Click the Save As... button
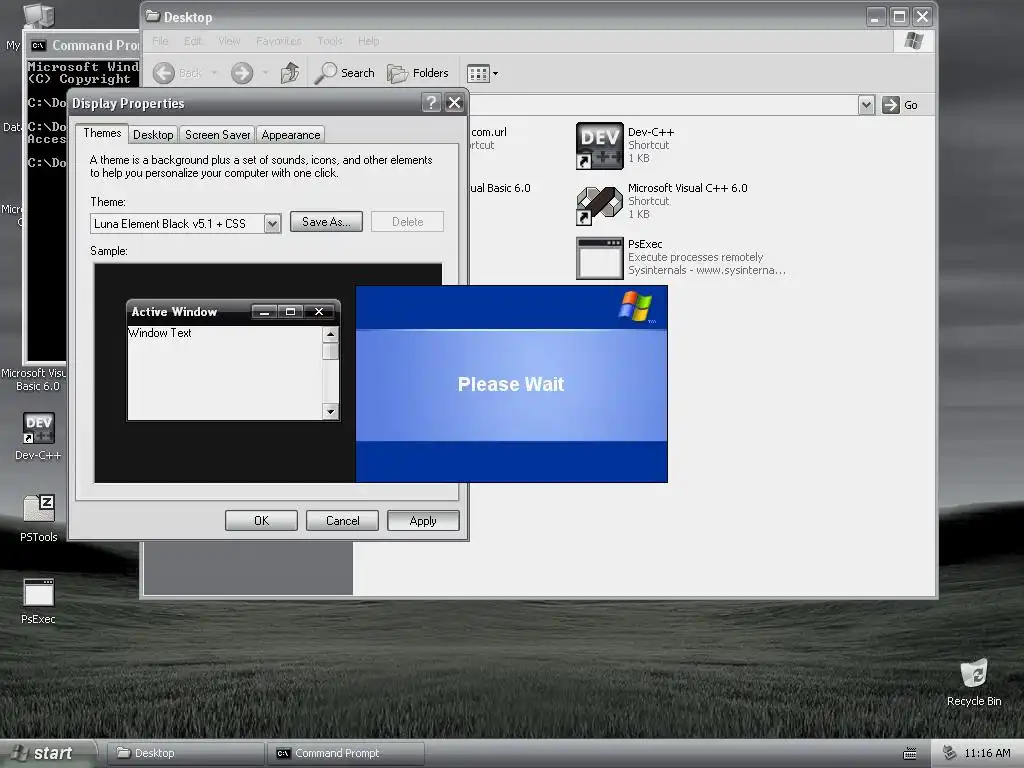Viewport: 1024px width, 768px height. pyautogui.click(x=326, y=222)
